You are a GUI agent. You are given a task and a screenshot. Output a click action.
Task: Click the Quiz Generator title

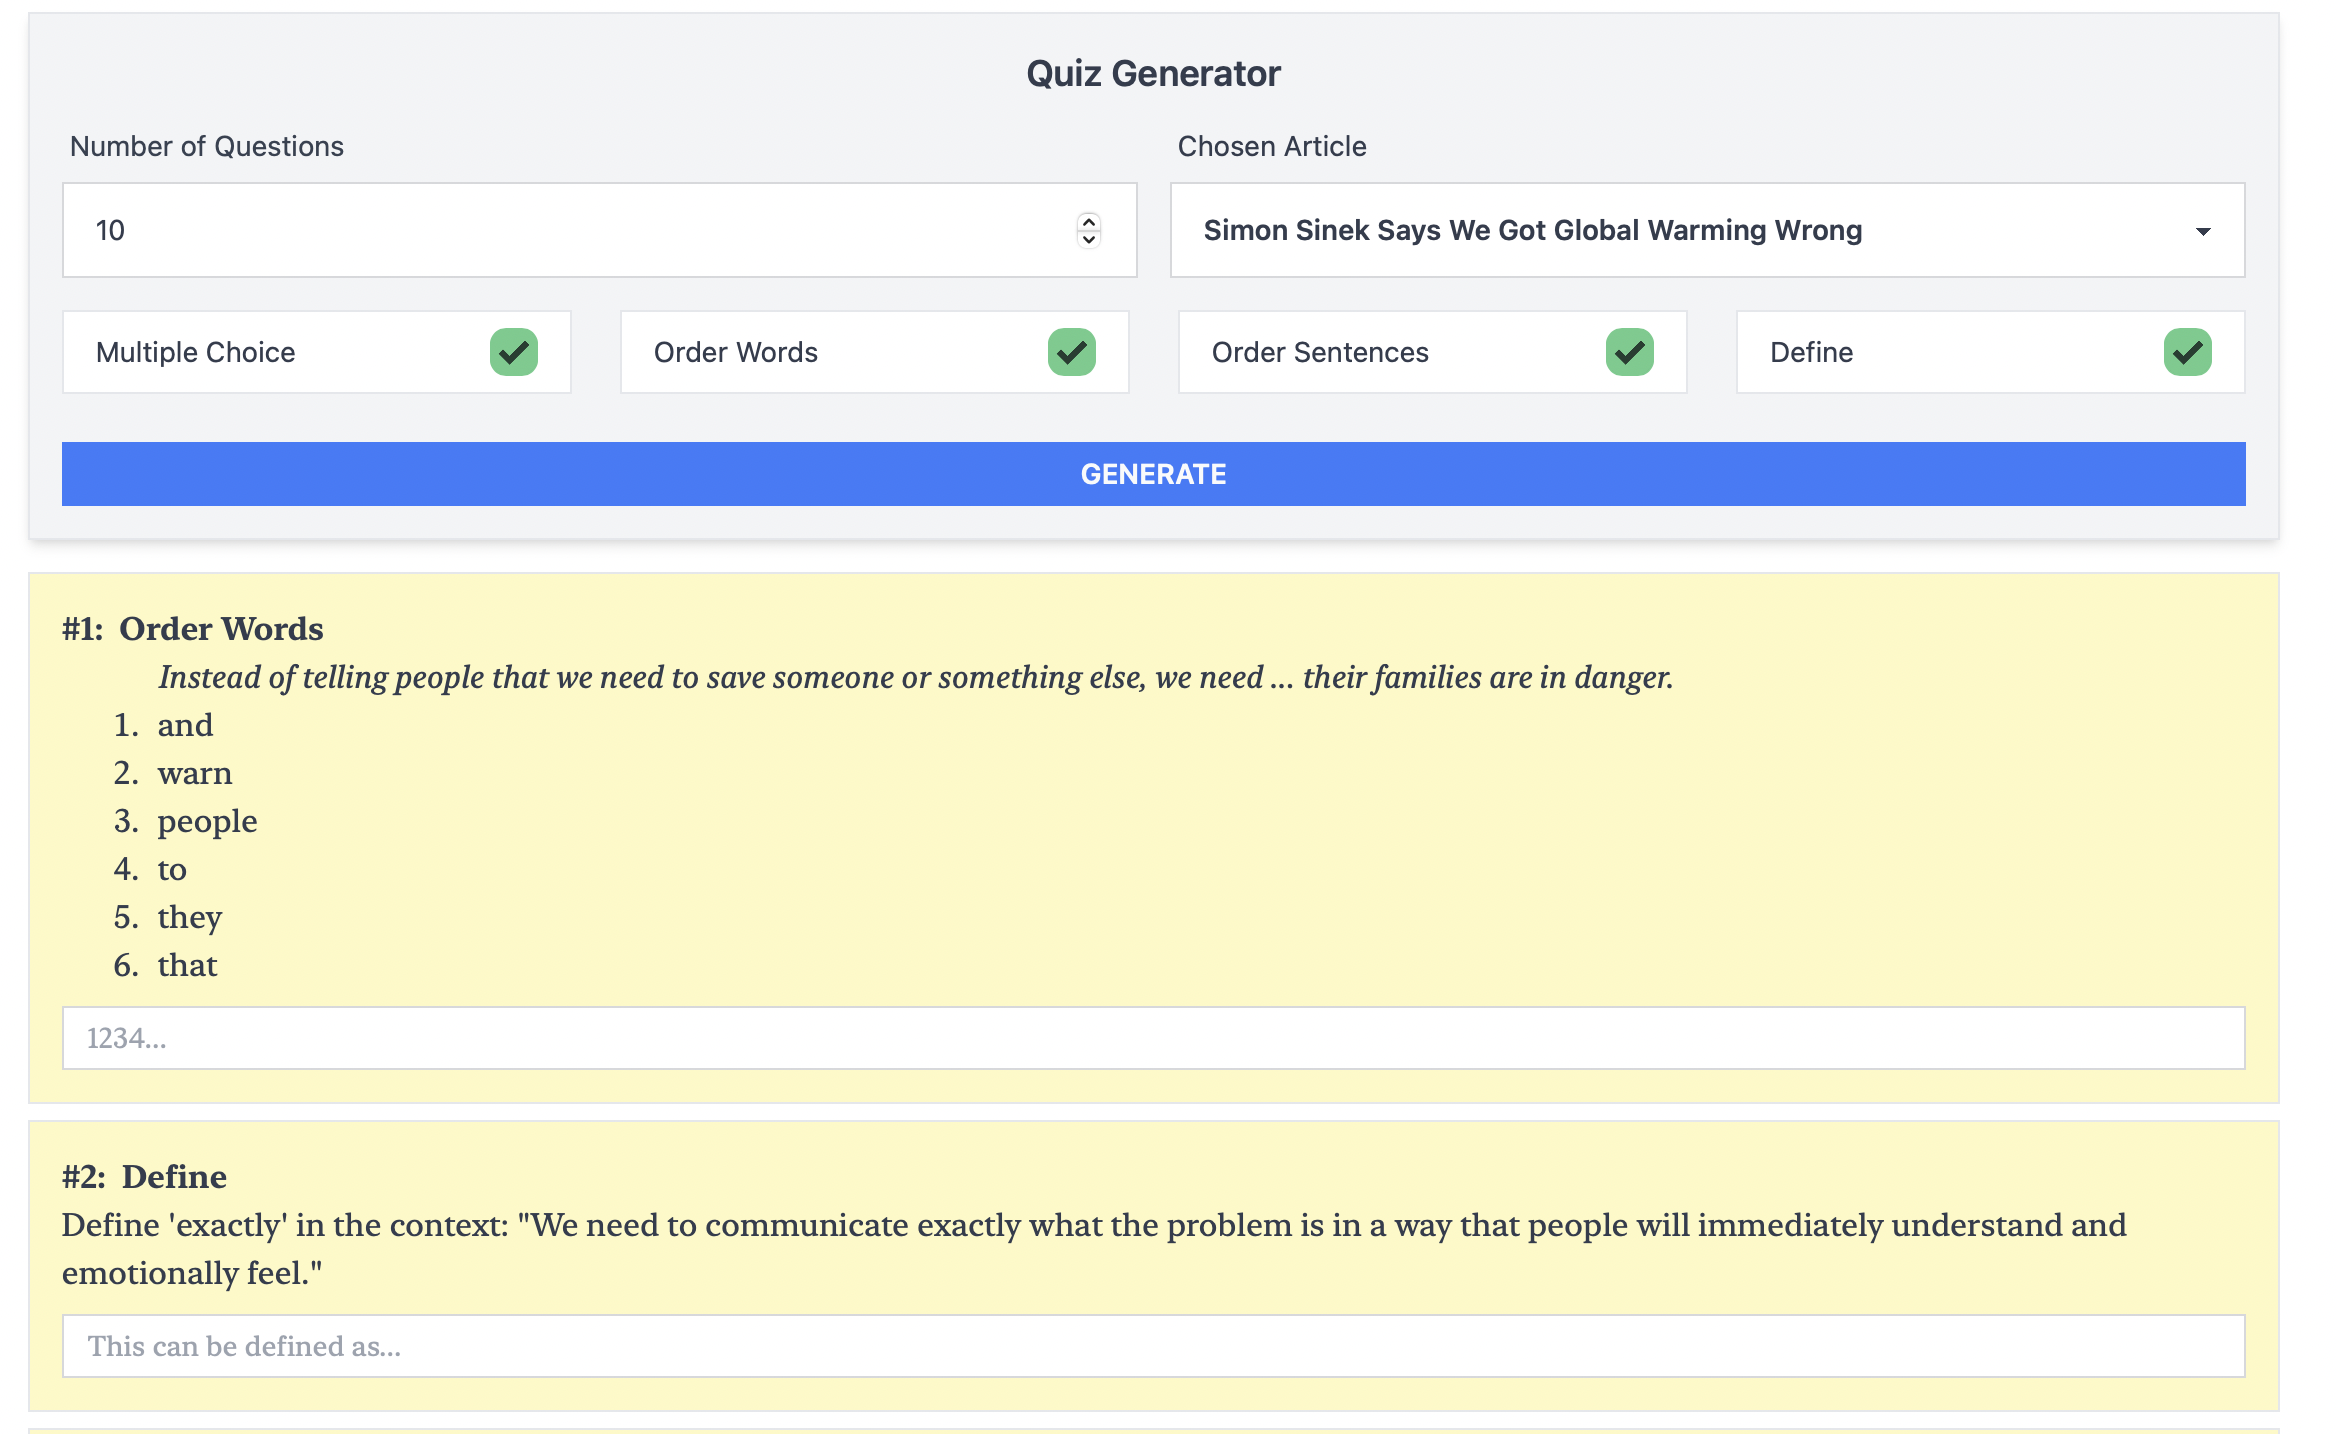pos(1153,74)
